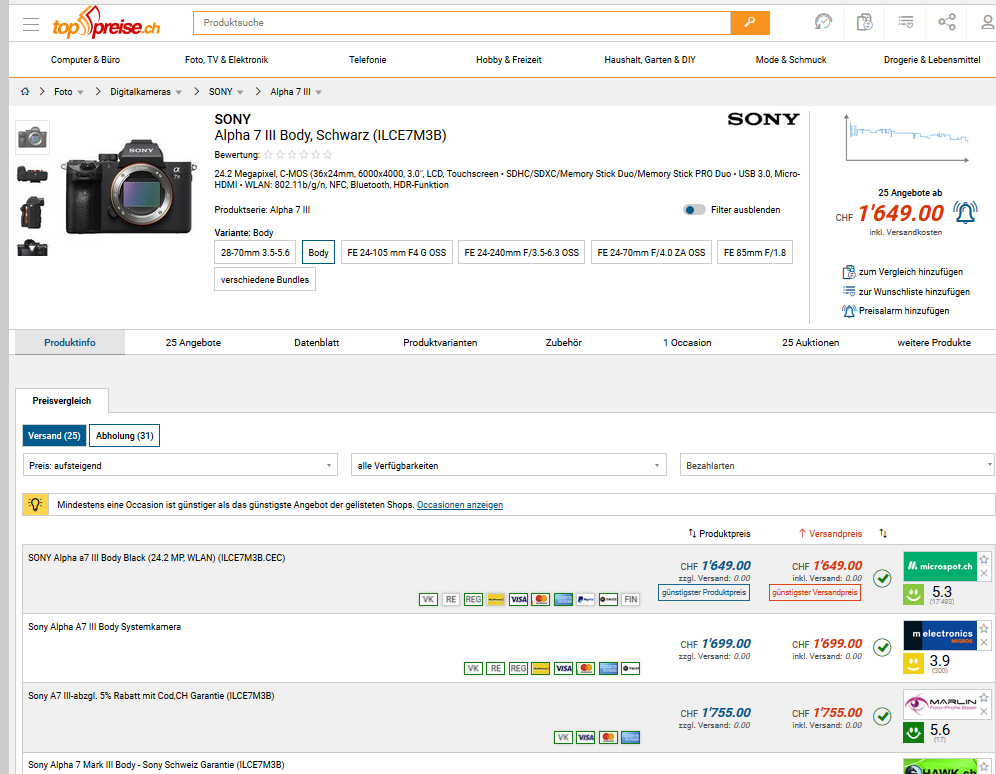The width and height of the screenshot is (996, 774).
Task: Click the 'Occasionen anzeigen' link
Action: [459, 505]
